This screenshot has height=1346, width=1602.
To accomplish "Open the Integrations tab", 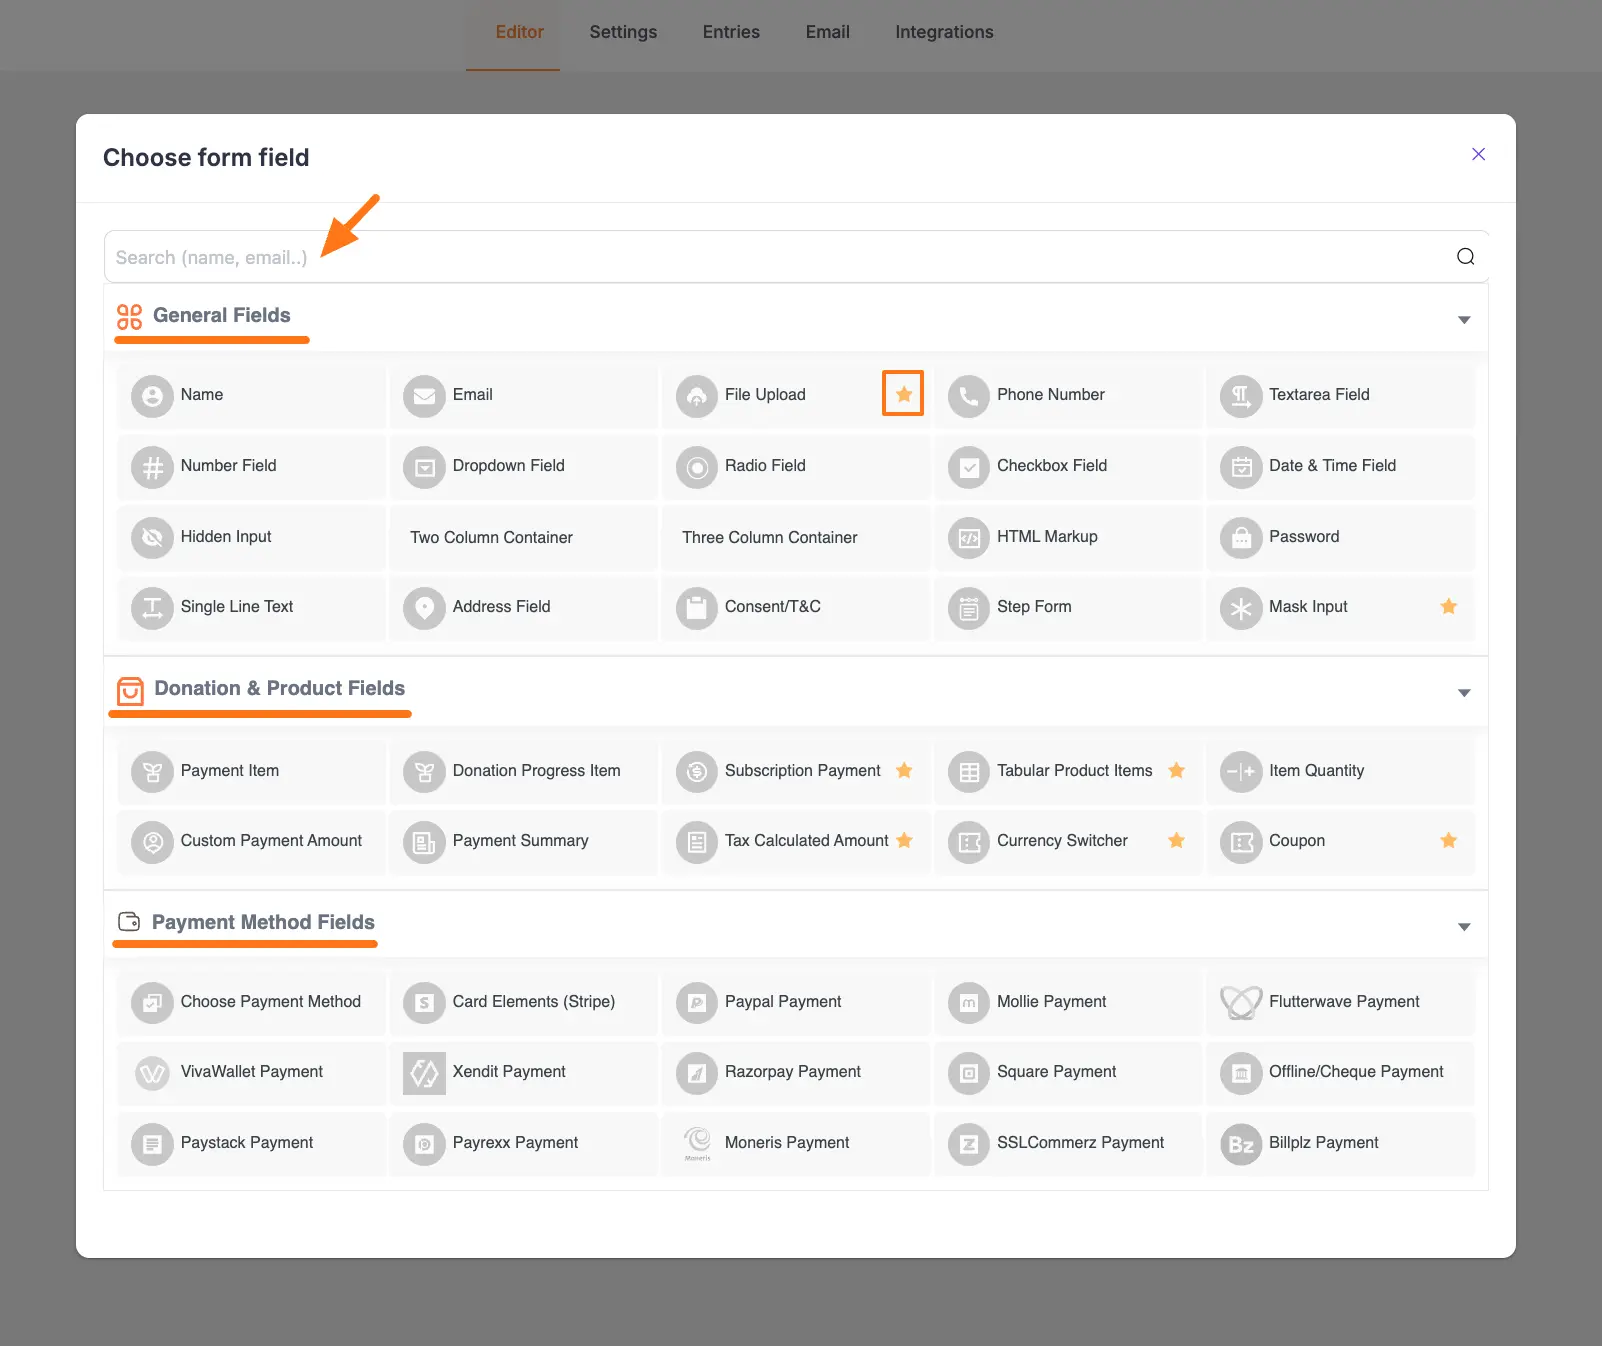I will [x=943, y=32].
